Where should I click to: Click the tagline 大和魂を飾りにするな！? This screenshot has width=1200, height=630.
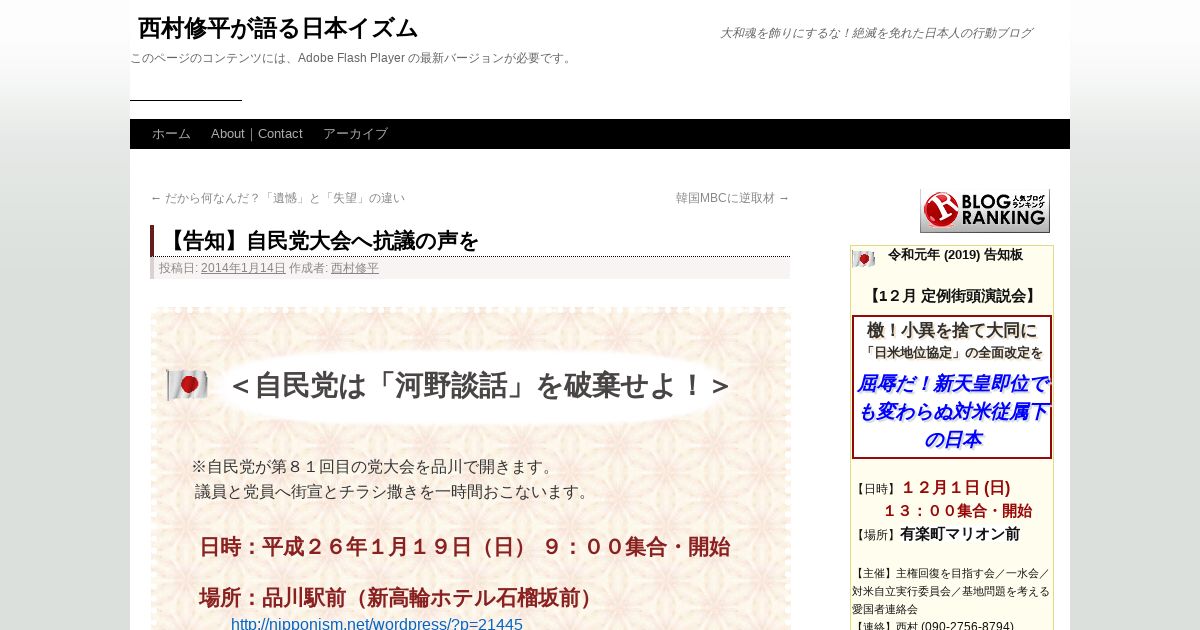(876, 33)
